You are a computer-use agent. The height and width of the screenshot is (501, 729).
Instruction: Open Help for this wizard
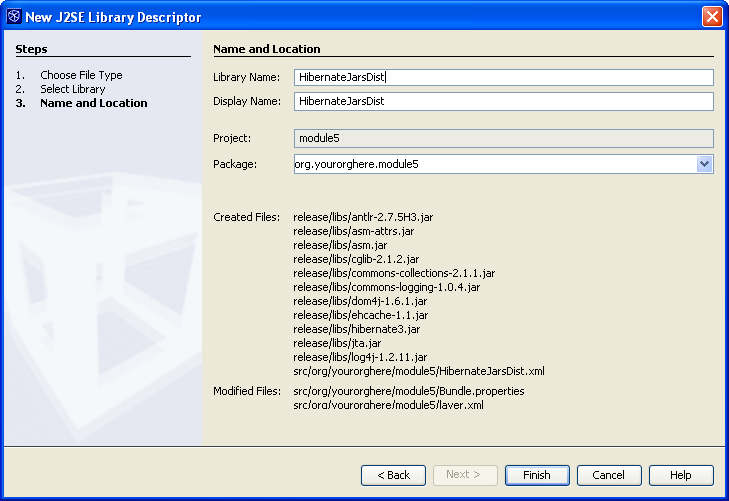tap(681, 475)
